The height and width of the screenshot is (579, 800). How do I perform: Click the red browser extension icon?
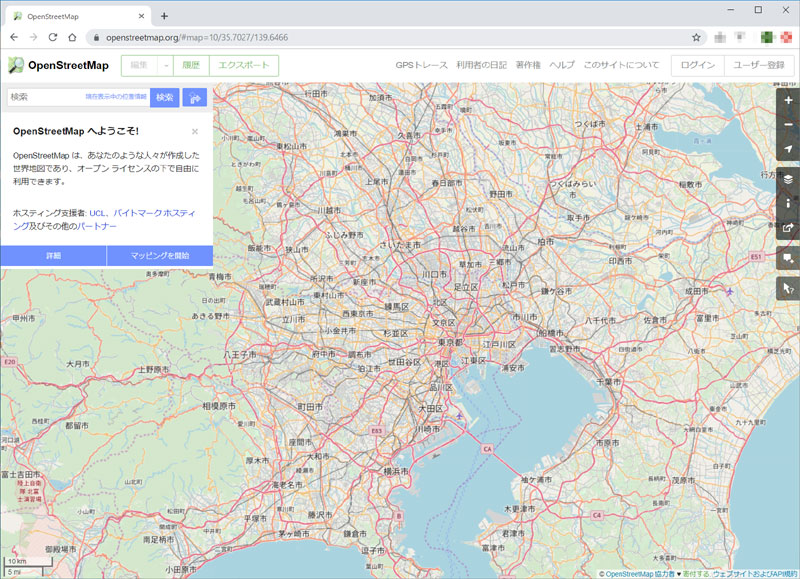(x=786, y=37)
